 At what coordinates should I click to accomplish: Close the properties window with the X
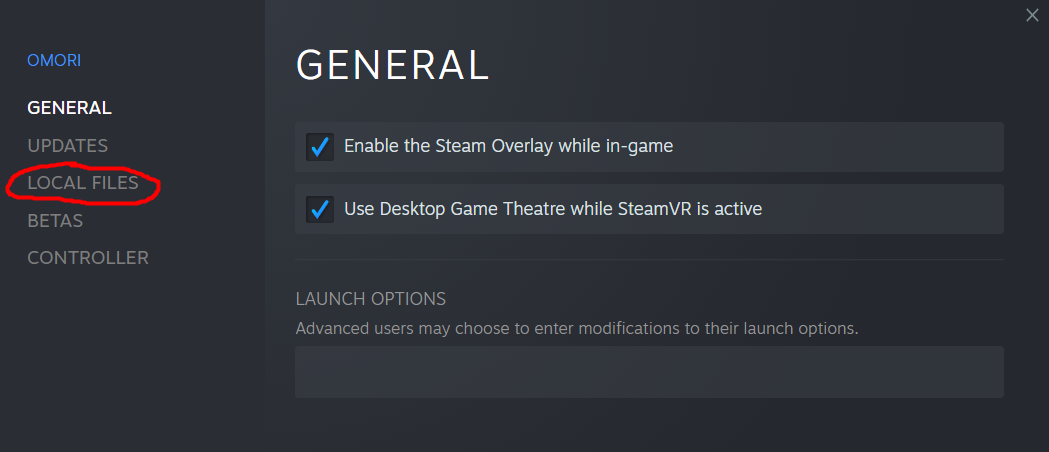1032,15
